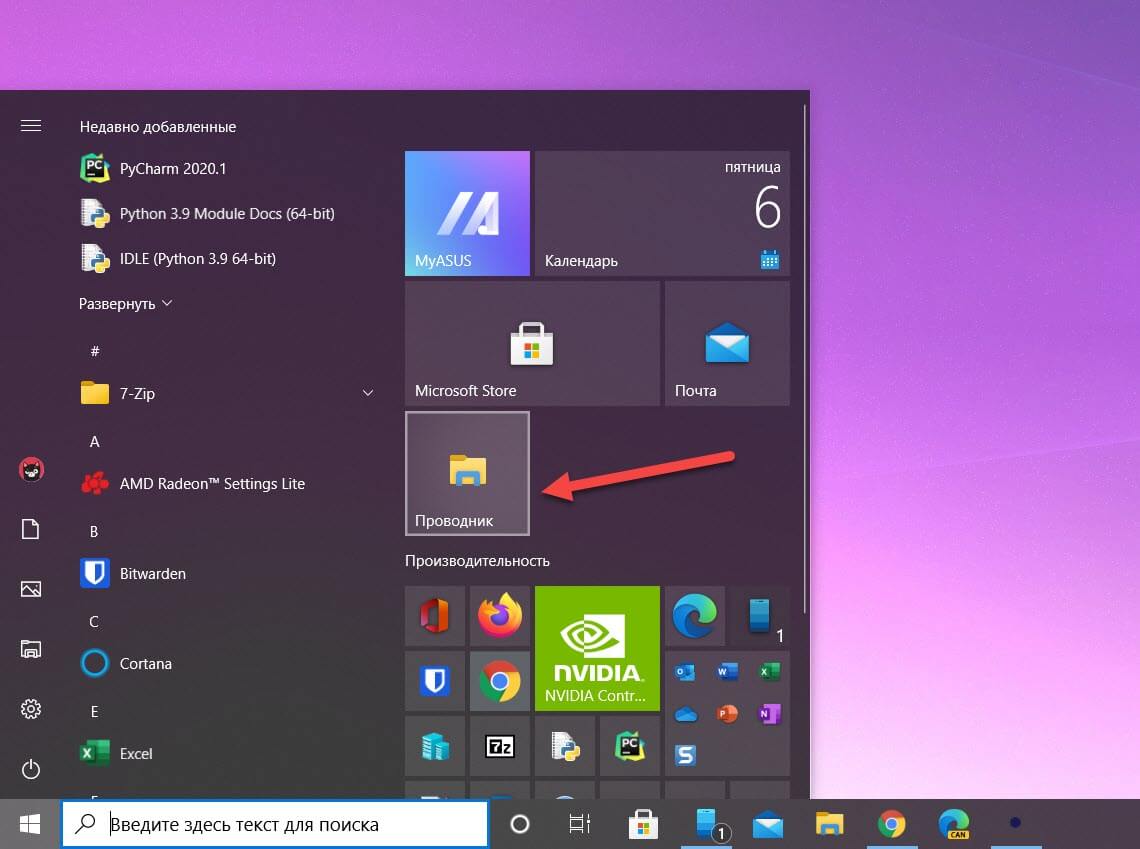Open File Explorer from the left rail
1140x849 pixels.
(31, 649)
